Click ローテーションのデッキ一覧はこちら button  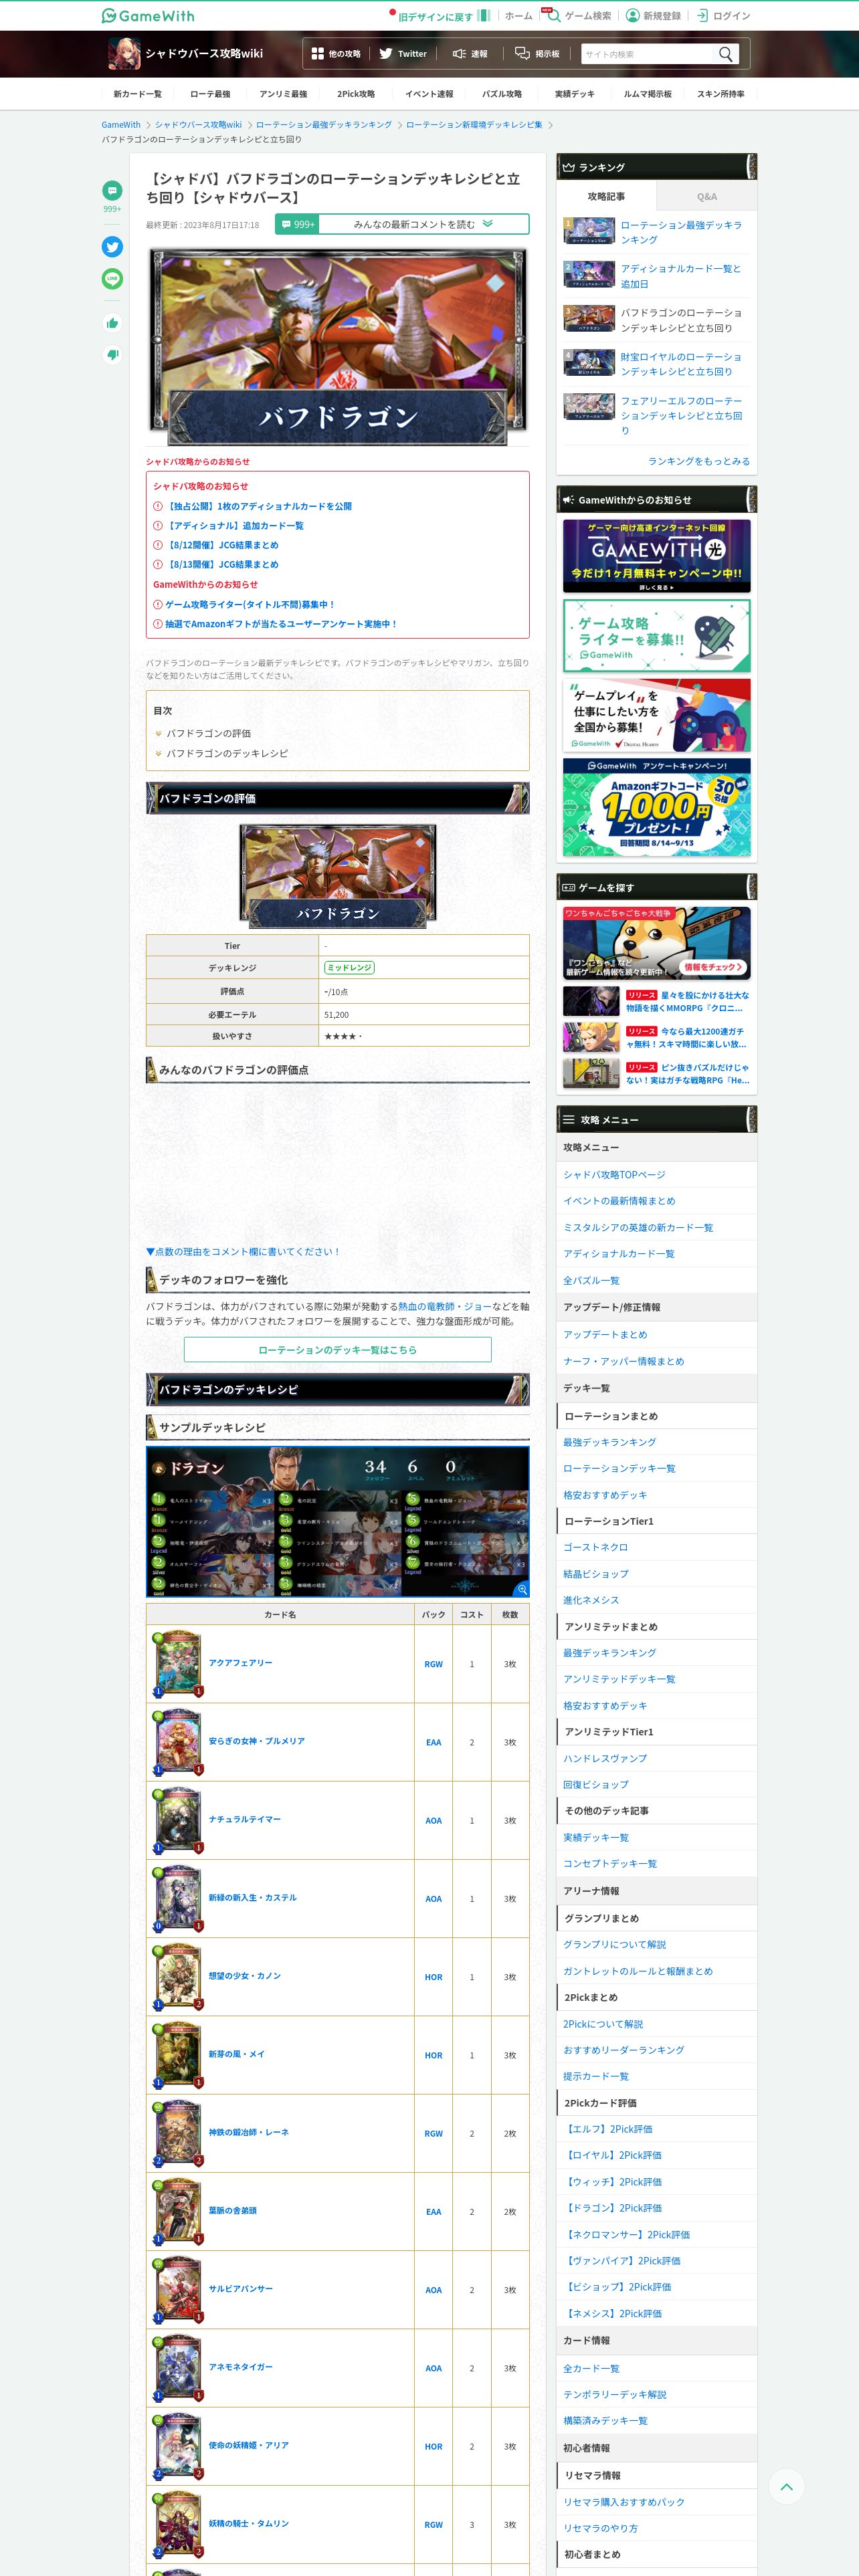[x=338, y=1349]
